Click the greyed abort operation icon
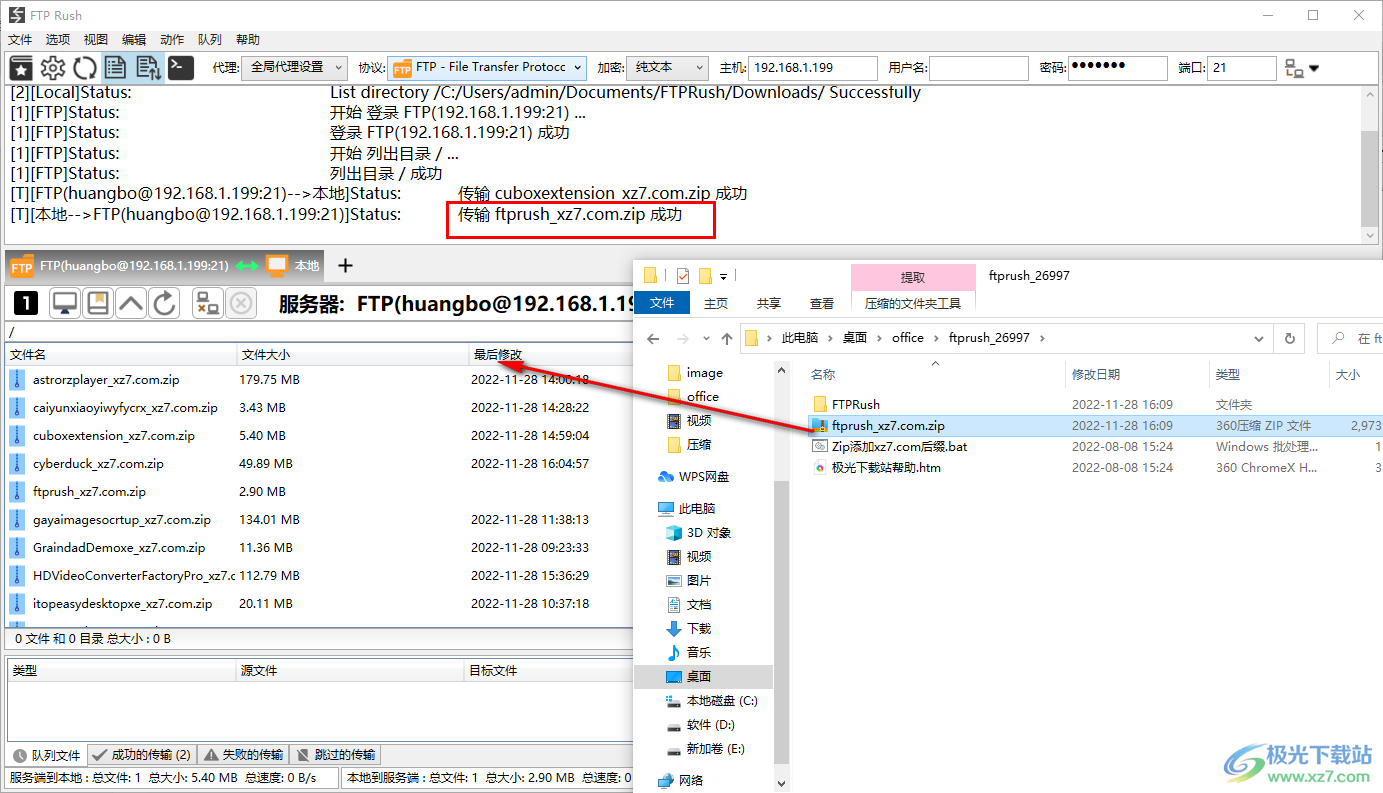 click(x=241, y=304)
